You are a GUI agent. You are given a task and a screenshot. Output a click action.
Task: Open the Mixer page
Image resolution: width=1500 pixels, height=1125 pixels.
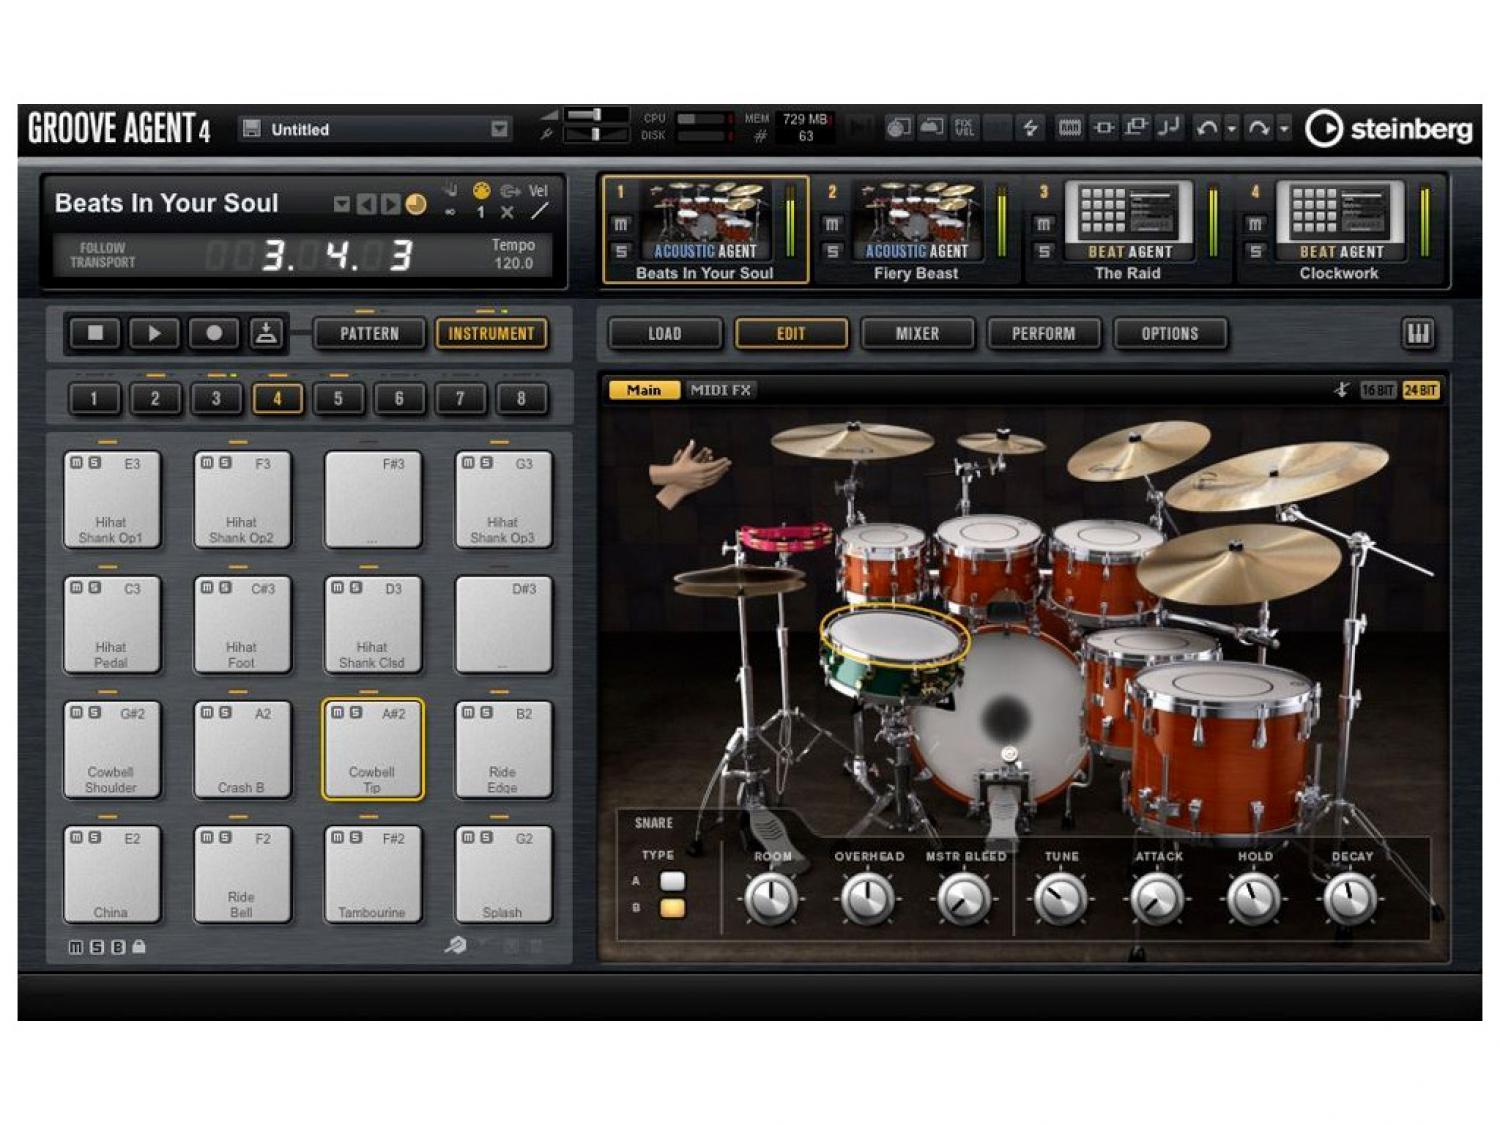point(917,333)
